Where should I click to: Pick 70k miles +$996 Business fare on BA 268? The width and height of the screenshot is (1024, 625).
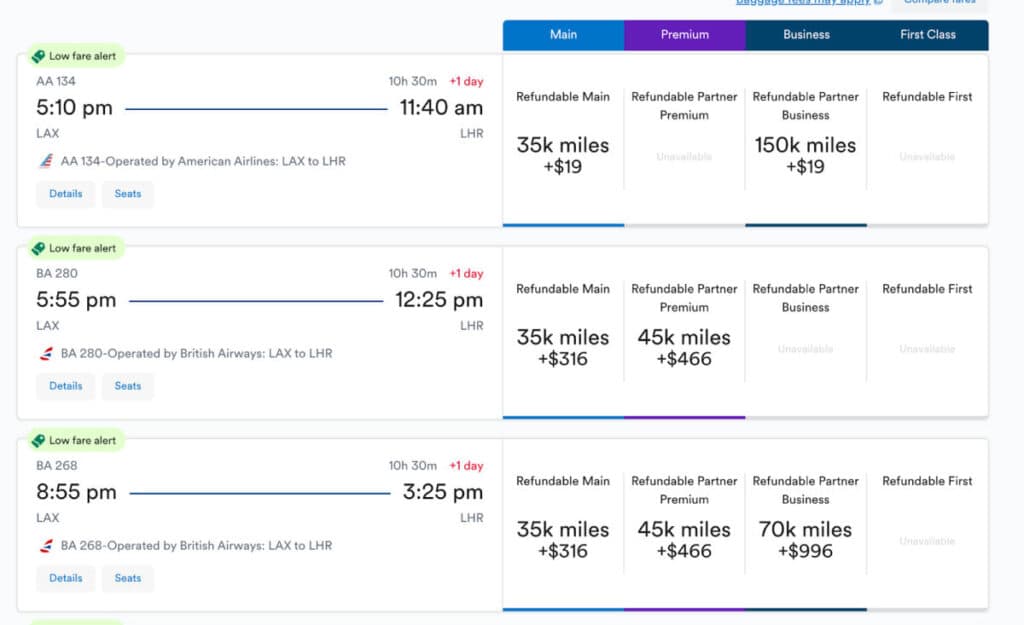pyautogui.click(x=805, y=539)
